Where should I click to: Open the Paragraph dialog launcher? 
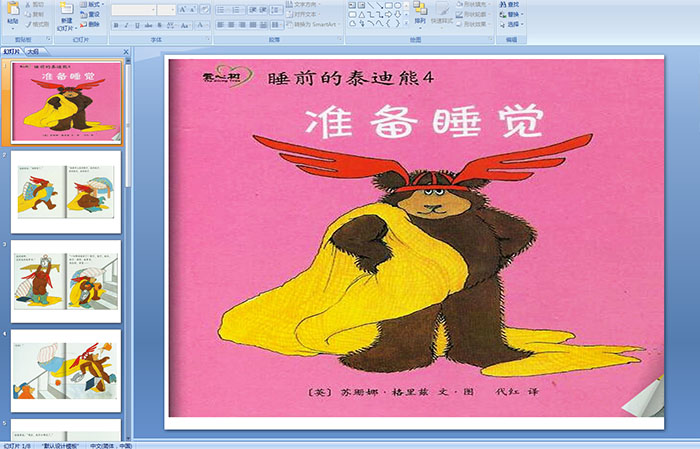click(x=340, y=40)
